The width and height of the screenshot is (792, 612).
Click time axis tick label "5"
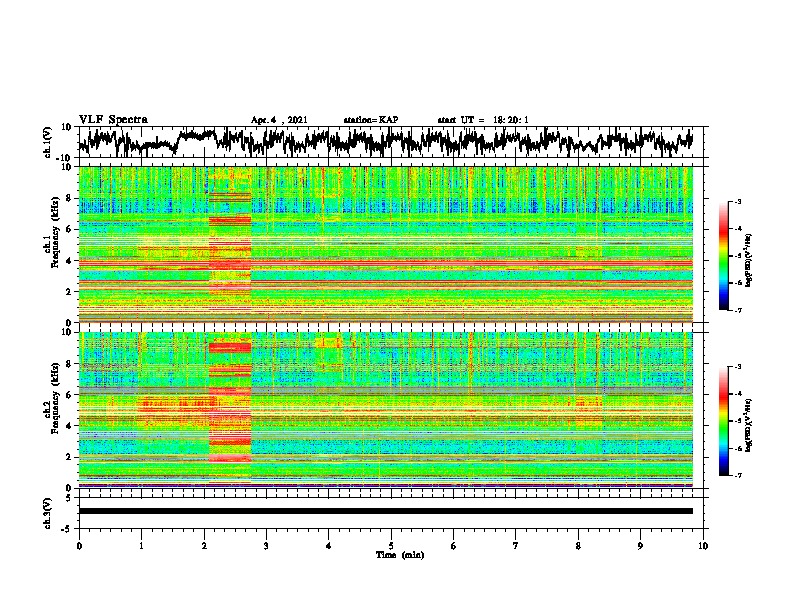coord(391,546)
